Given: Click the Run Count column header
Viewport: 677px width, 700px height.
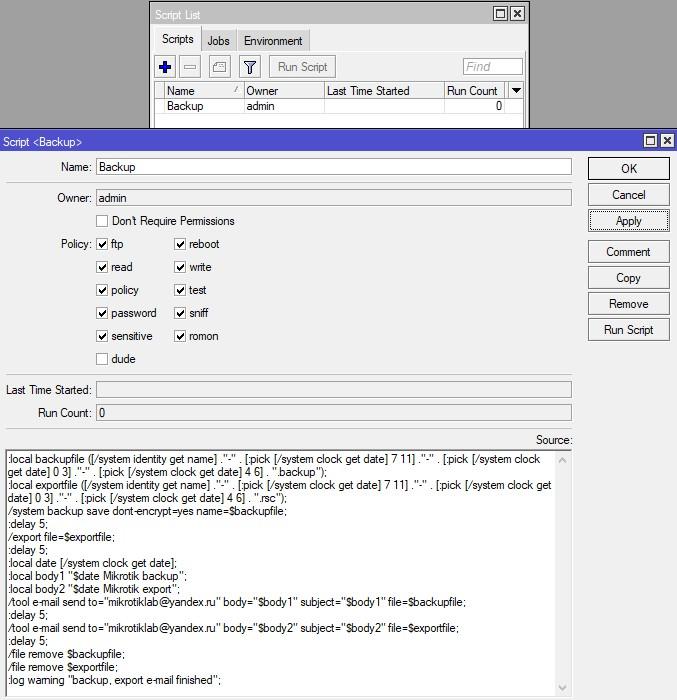Looking at the screenshot, I should (x=474, y=91).
